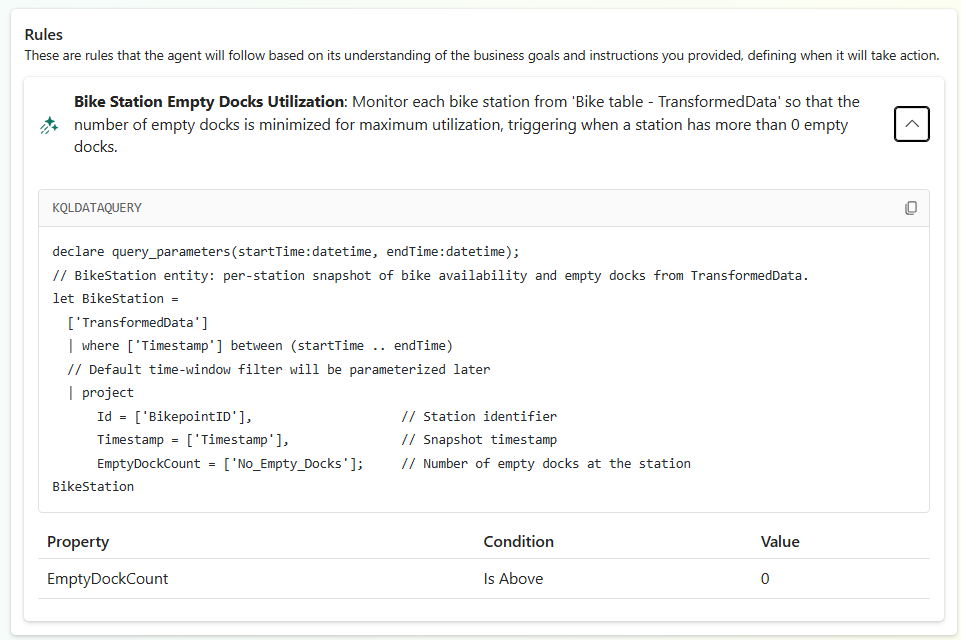Image resolution: width=961 pixels, height=640 pixels.
Task: Click the "Timestamp = ['Timestamp']" projection line
Action: pos(192,440)
